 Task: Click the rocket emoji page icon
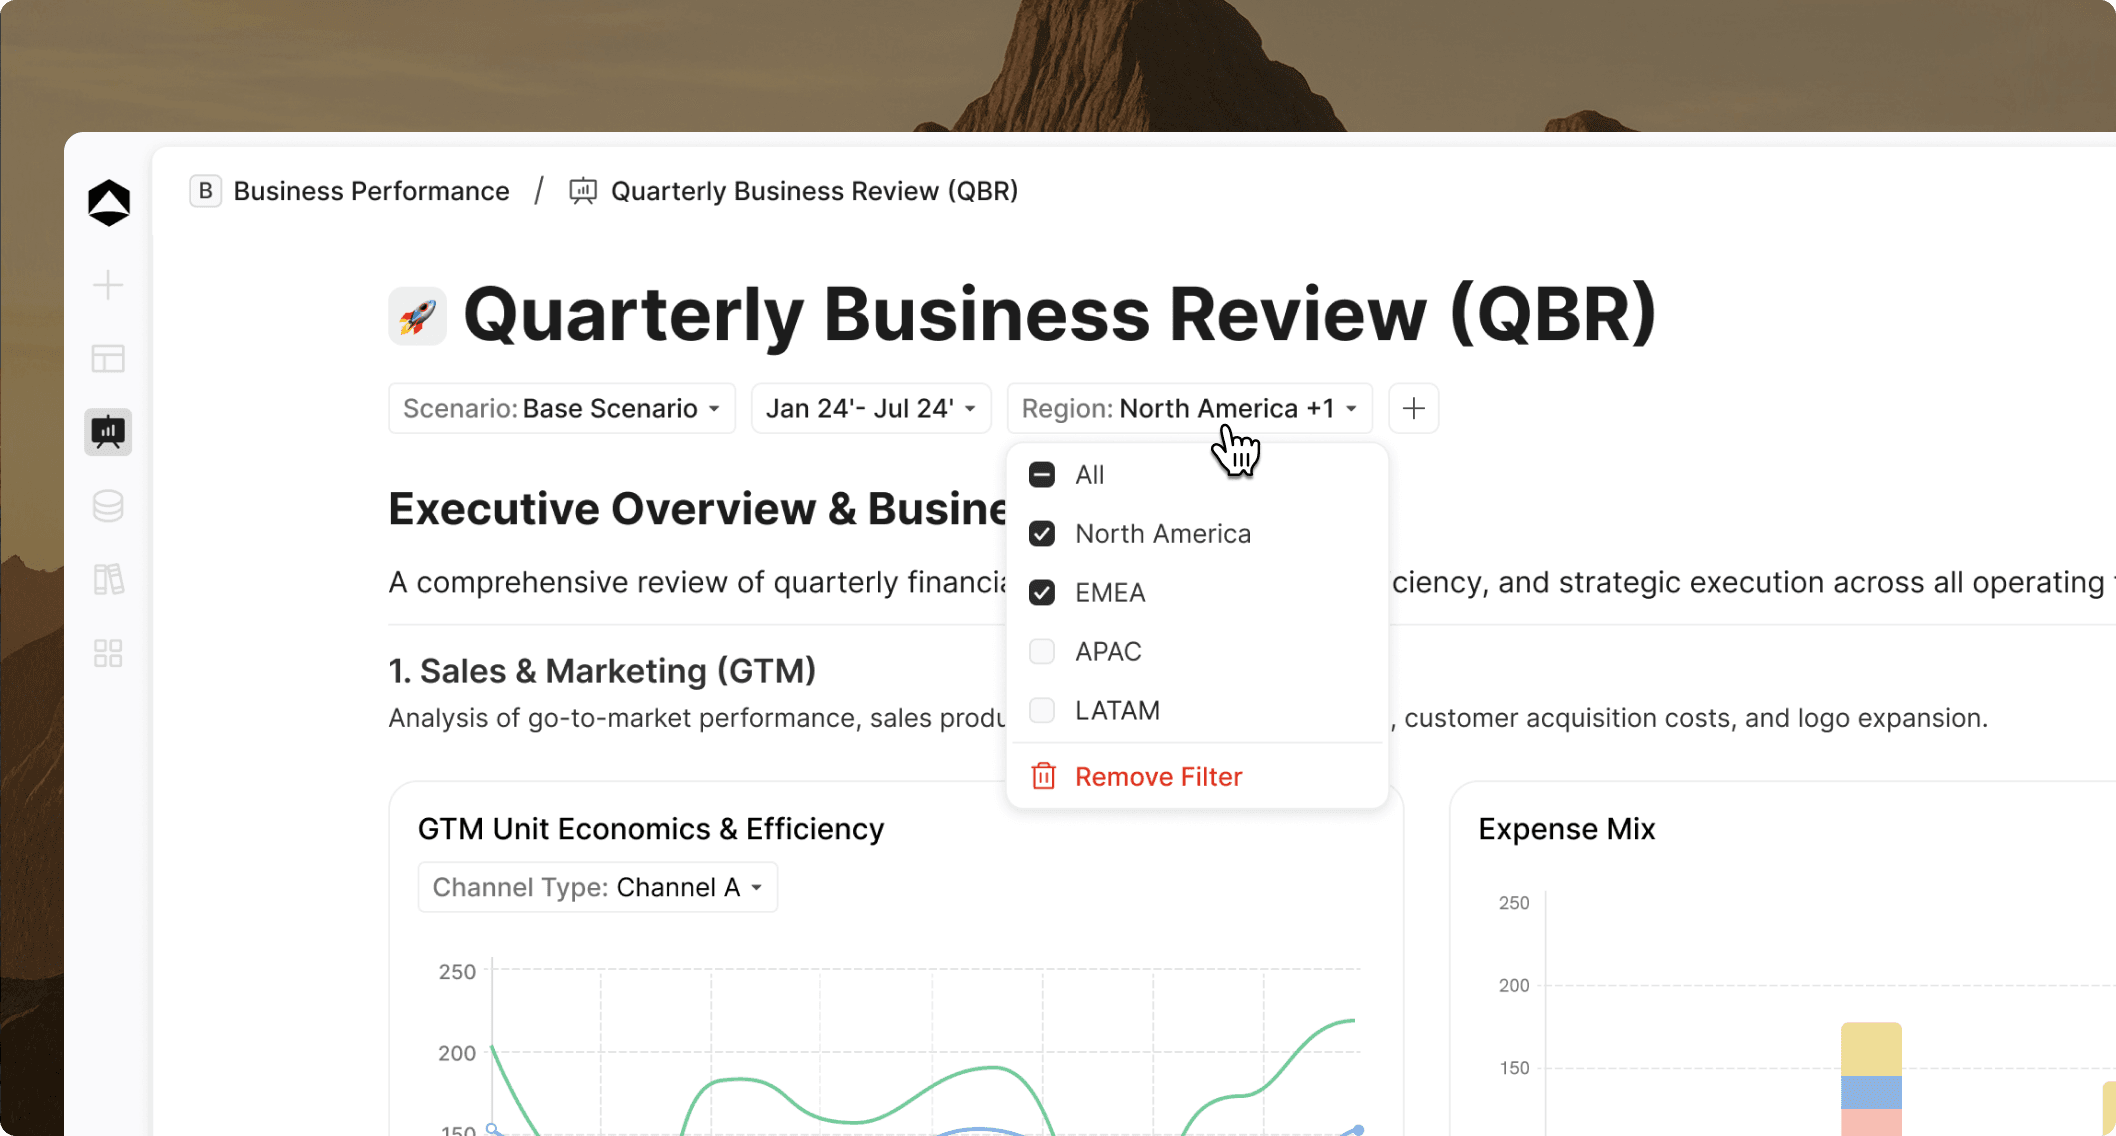(417, 316)
